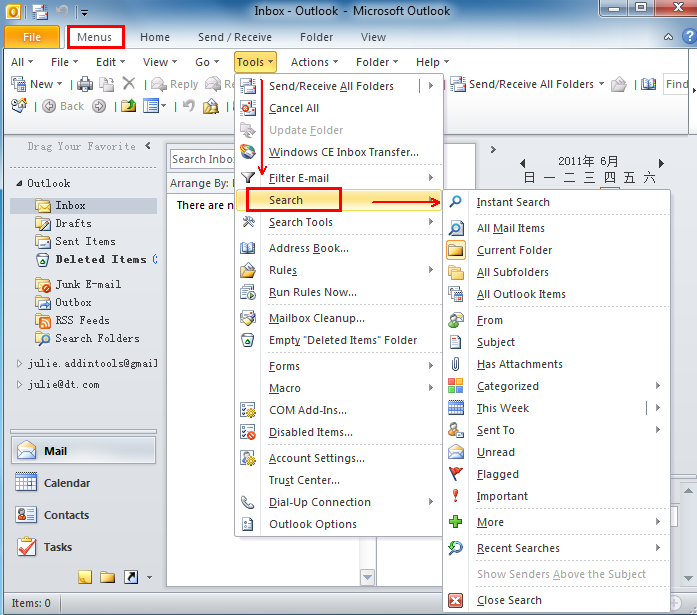Click the Instant Search magnifier icon
697x615 pixels.
pyautogui.click(x=455, y=202)
